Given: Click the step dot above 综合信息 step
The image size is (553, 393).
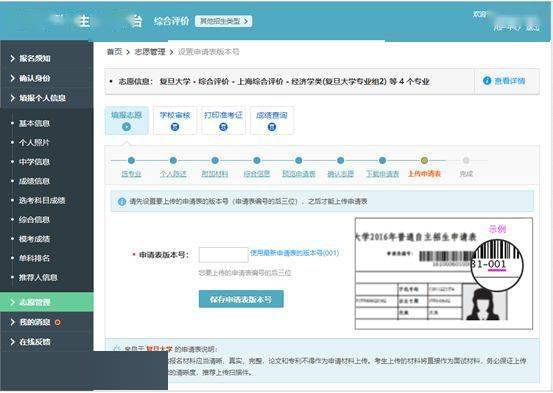Looking at the screenshot, I should 257,161.
